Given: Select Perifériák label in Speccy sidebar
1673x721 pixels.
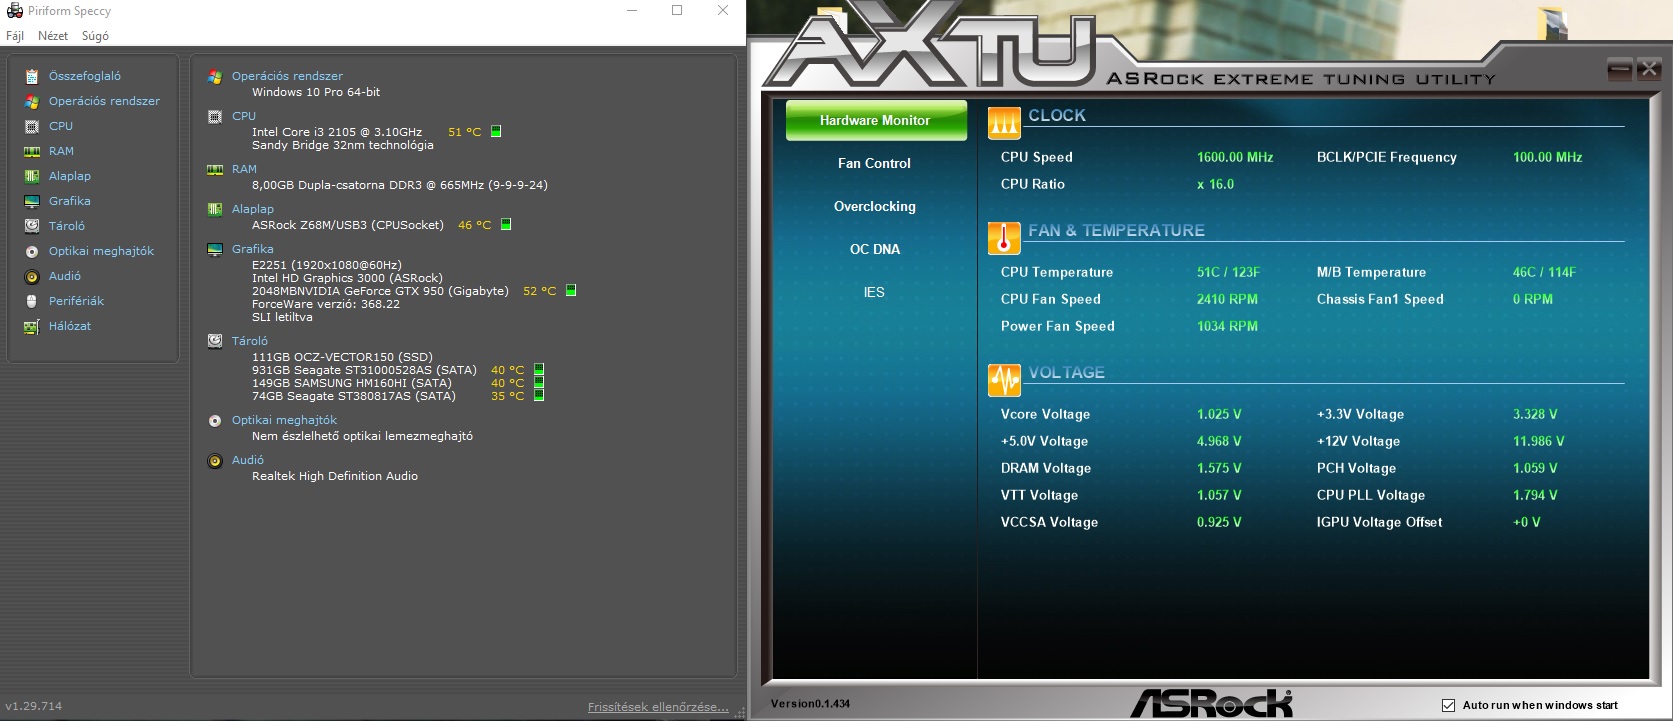Looking at the screenshot, I should tap(76, 301).
